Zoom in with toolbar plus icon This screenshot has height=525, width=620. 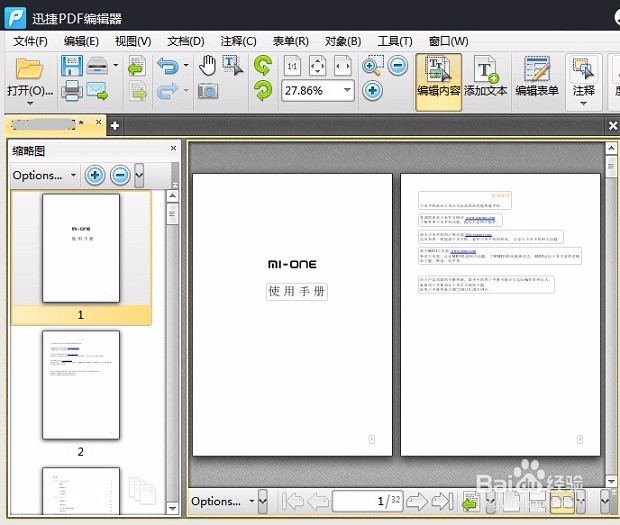point(372,91)
